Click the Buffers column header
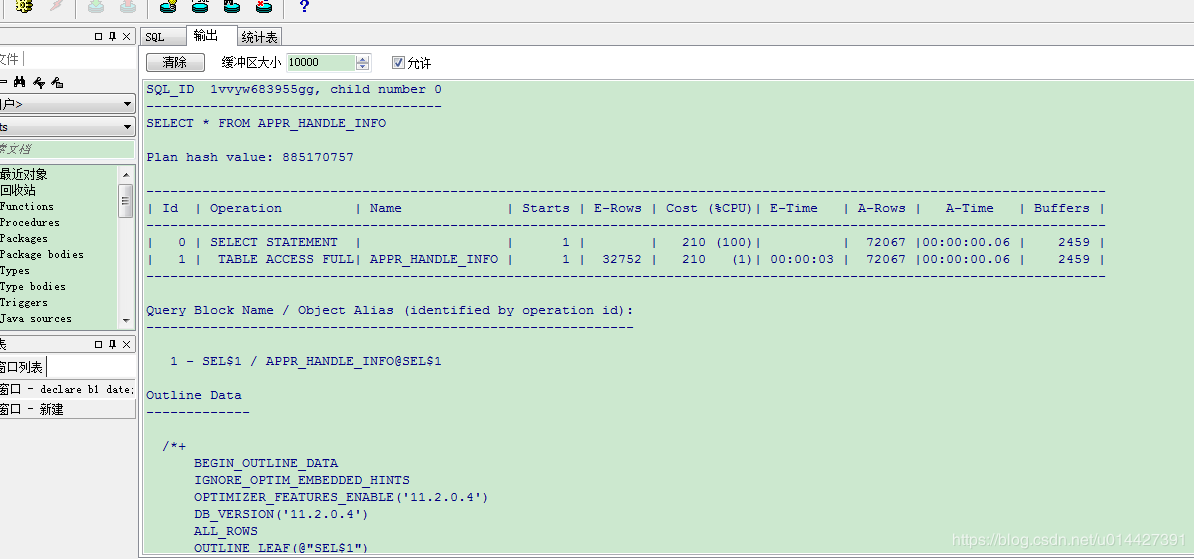Image resolution: width=1194 pixels, height=559 pixels. pos(1062,208)
